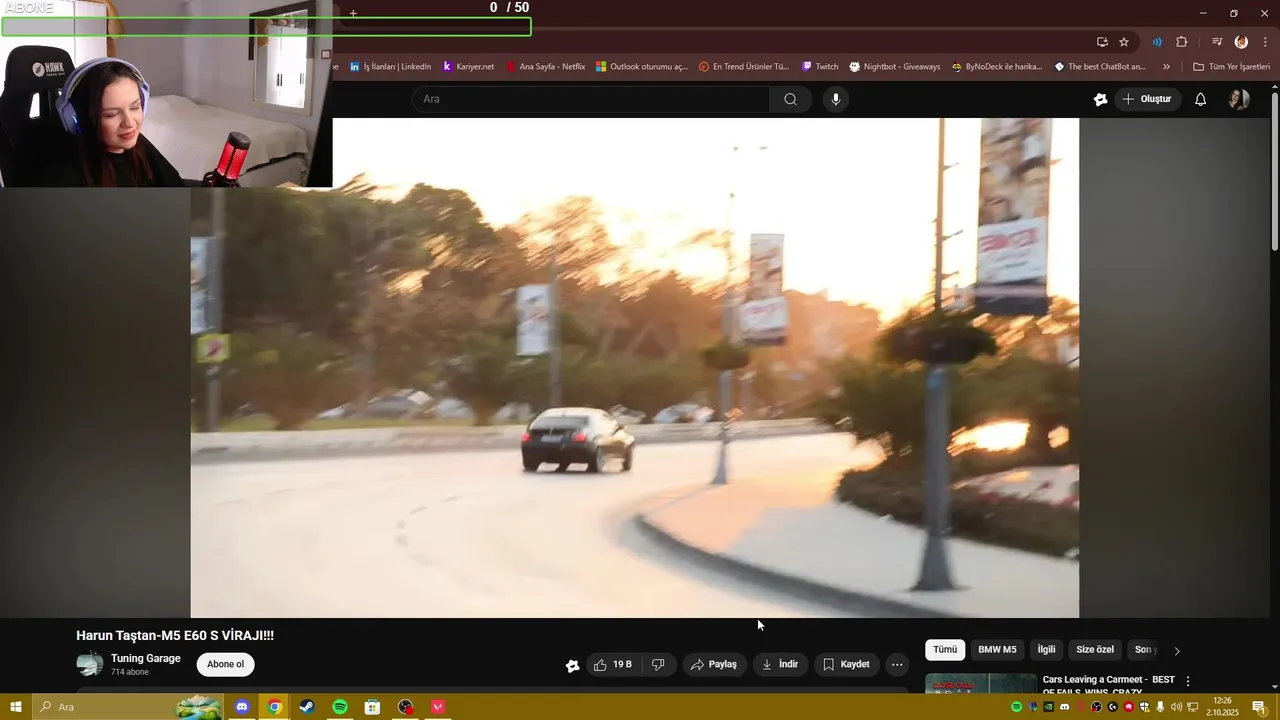
Task: Open the Ana Sayfa - Netflix bookmark
Action: pos(545,67)
